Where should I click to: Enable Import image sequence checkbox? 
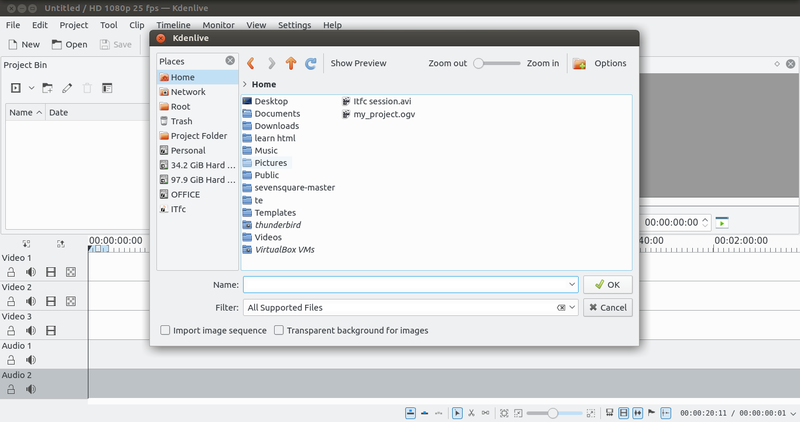[165, 330]
